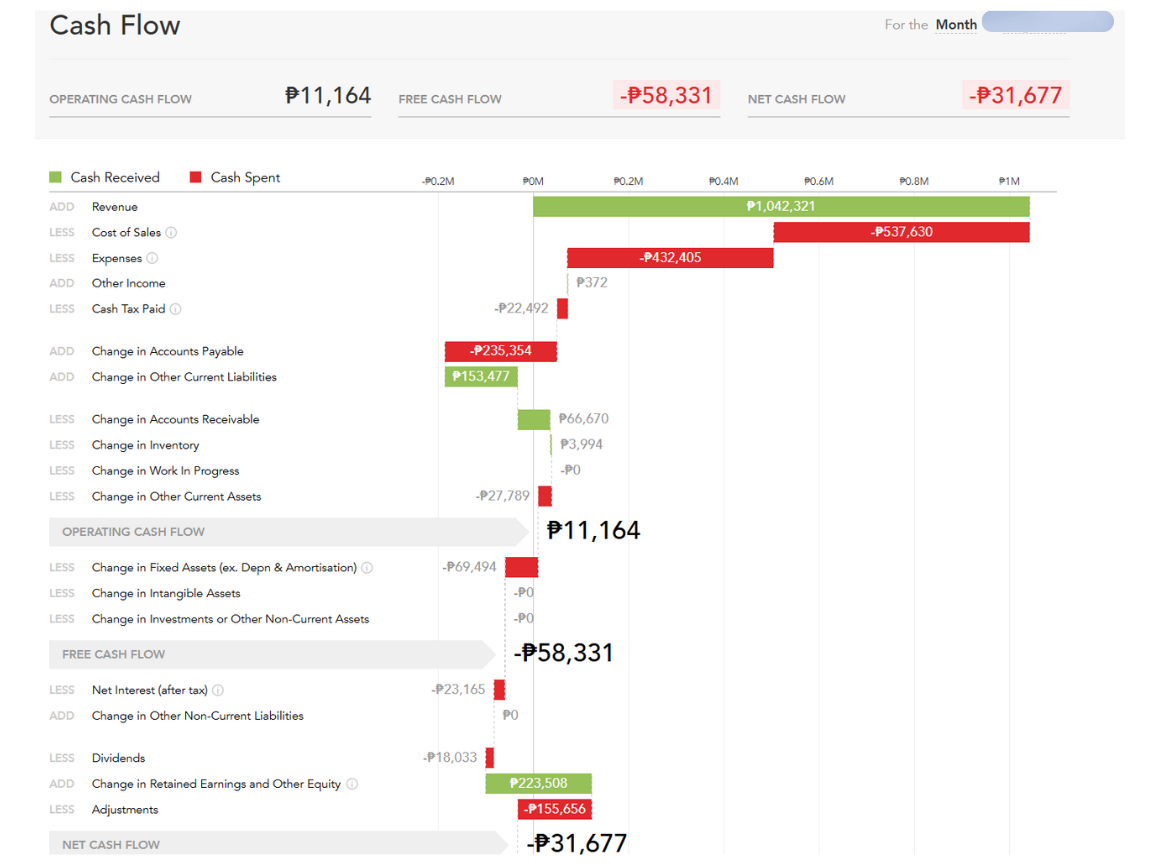
Task: Click the ₱1M axis tick label
Action: [x=1009, y=181]
